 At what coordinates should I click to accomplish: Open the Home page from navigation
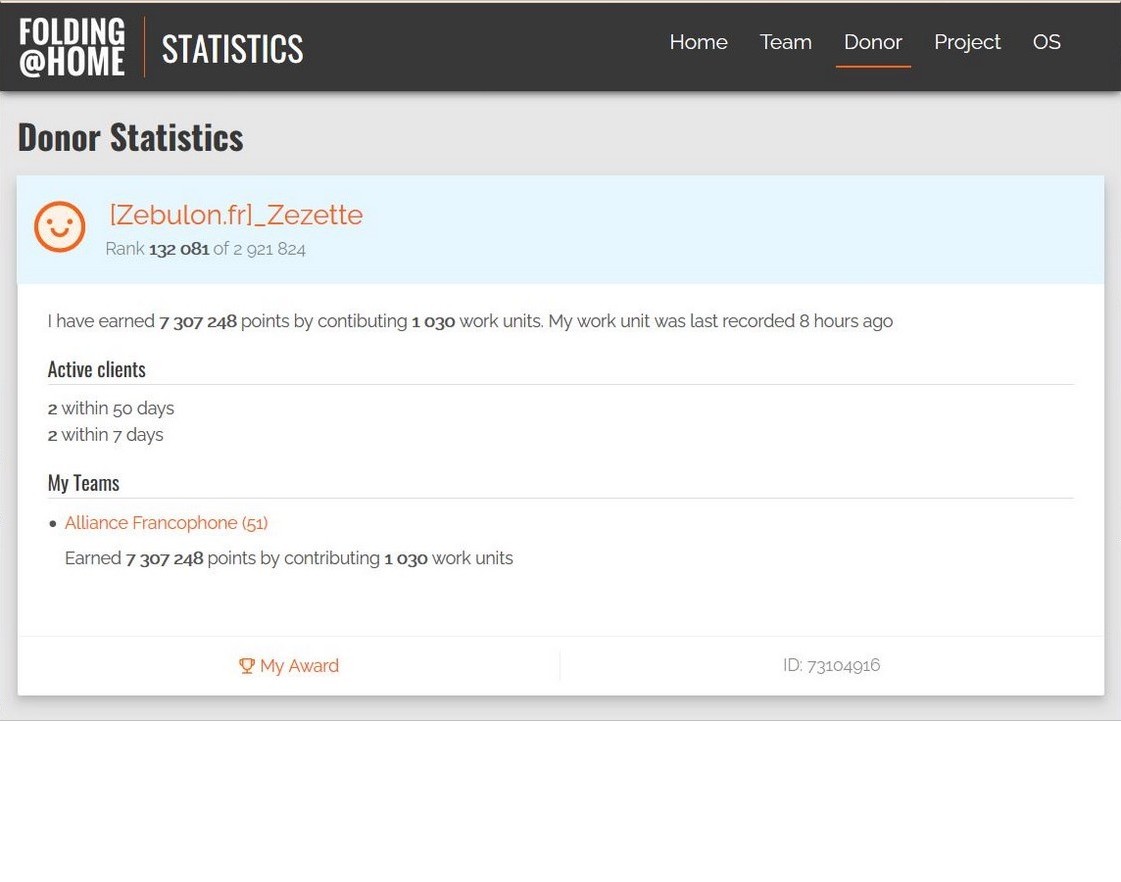(x=698, y=42)
